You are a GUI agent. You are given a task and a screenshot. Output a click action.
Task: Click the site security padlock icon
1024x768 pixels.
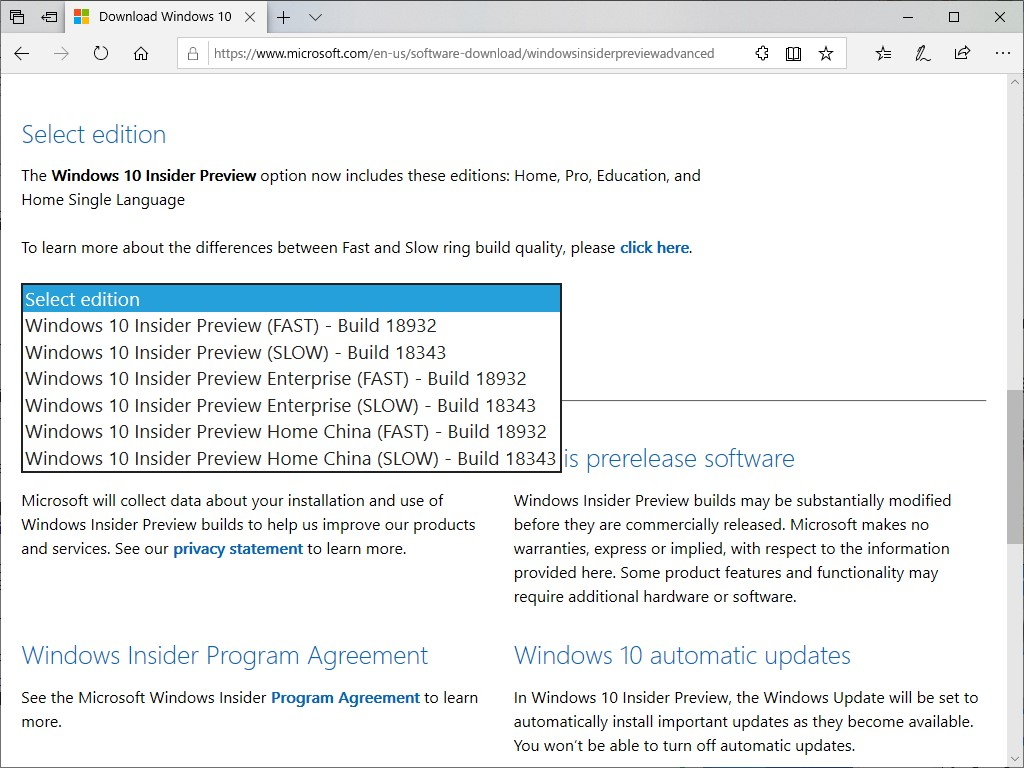(192, 53)
